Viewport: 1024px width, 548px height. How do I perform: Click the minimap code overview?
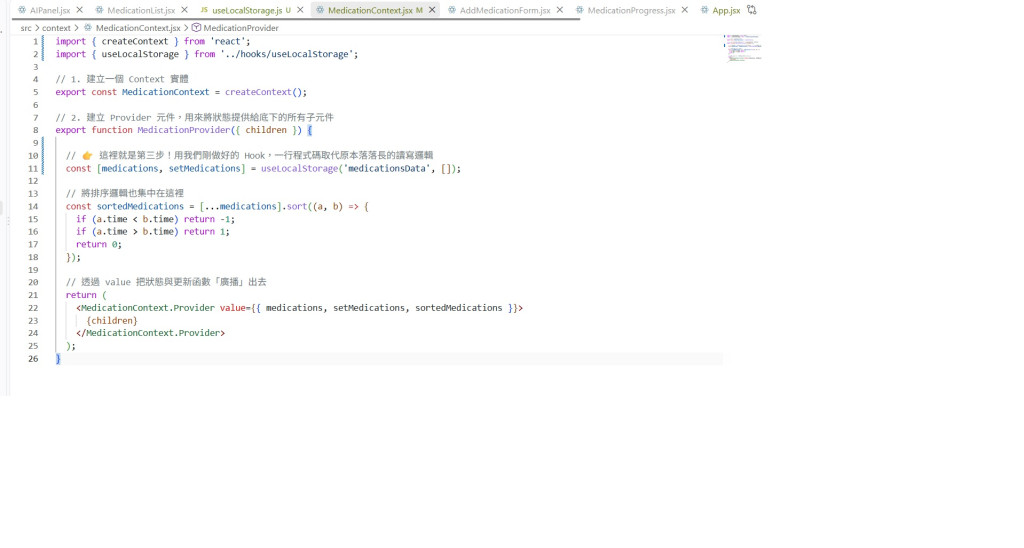click(x=743, y=48)
